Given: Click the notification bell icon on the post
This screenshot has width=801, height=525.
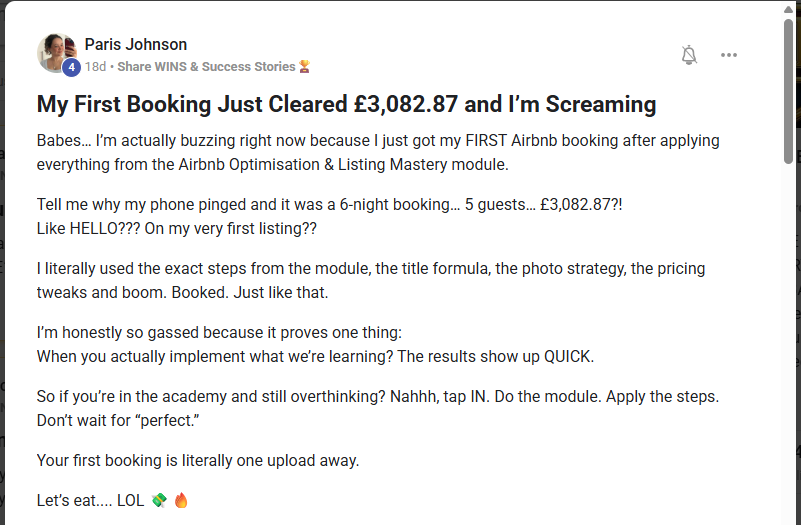Looking at the screenshot, I should [689, 55].
